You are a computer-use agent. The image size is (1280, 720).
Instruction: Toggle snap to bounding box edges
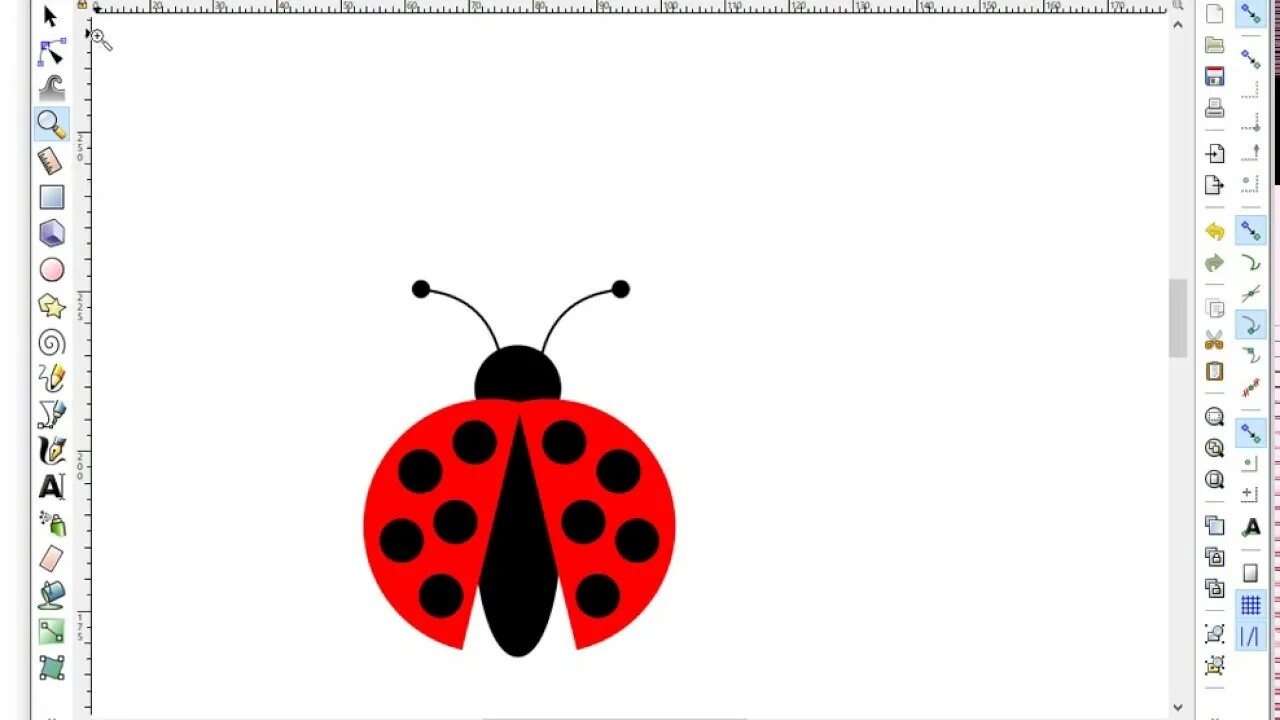[1251, 91]
